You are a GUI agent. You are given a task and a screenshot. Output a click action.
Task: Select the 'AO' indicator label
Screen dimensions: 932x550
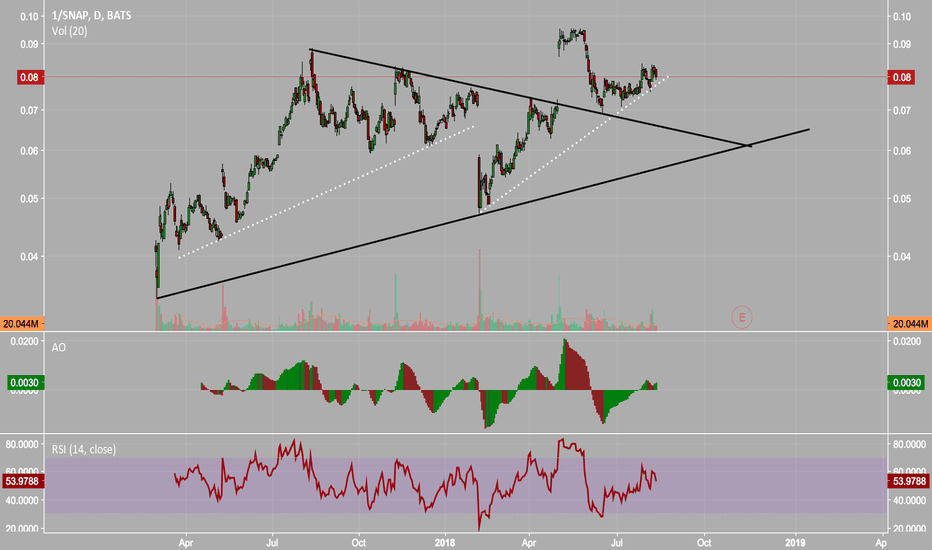pyautogui.click(x=59, y=347)
